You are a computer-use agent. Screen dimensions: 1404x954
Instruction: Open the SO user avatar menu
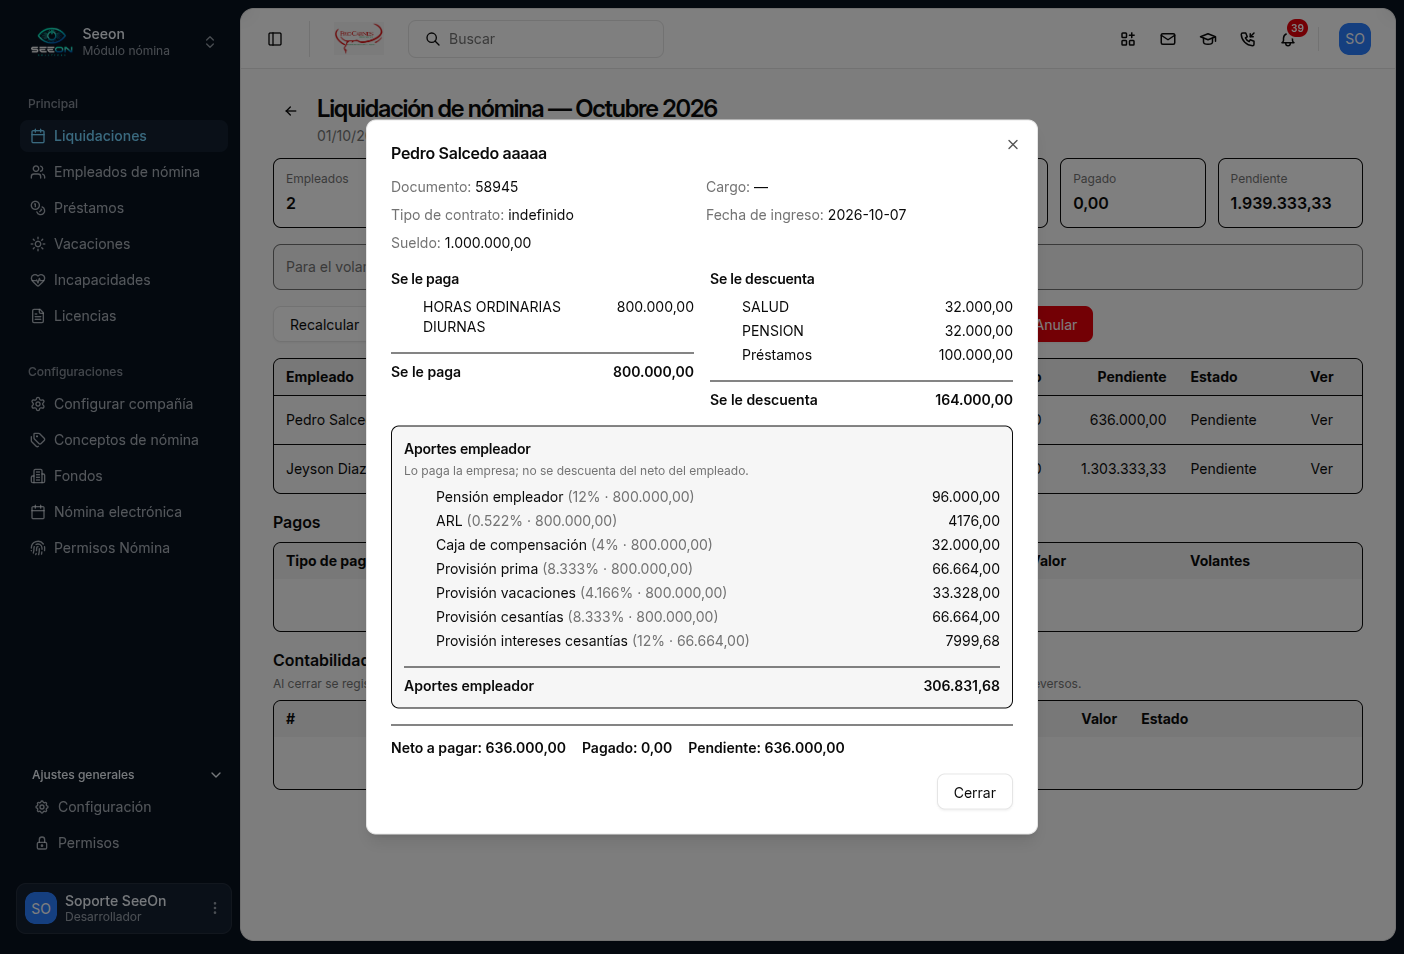1355,39
